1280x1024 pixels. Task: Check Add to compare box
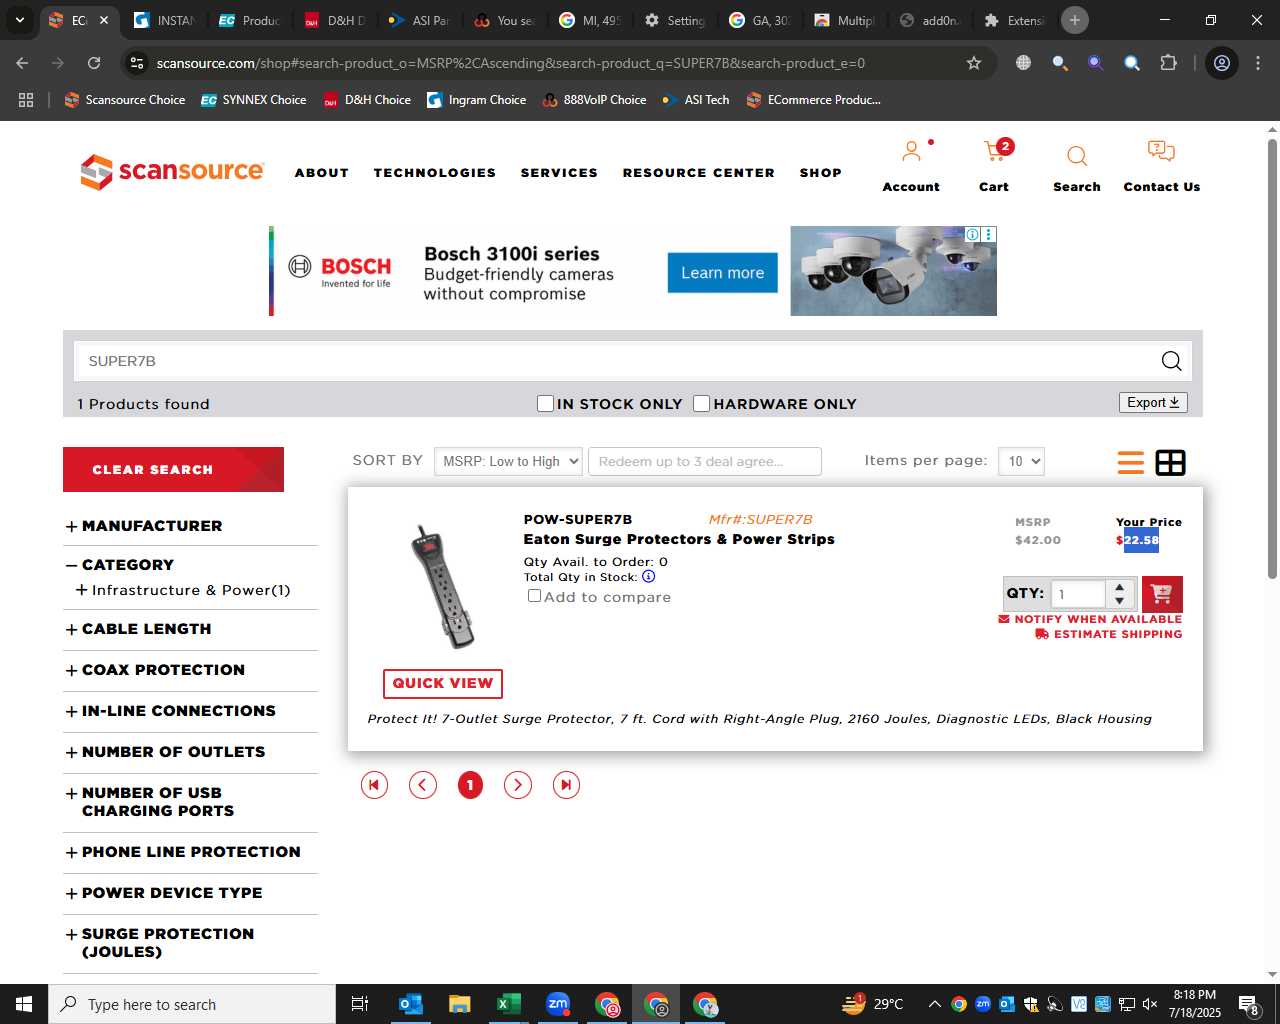pyautogui.click(x=534, y=596)
